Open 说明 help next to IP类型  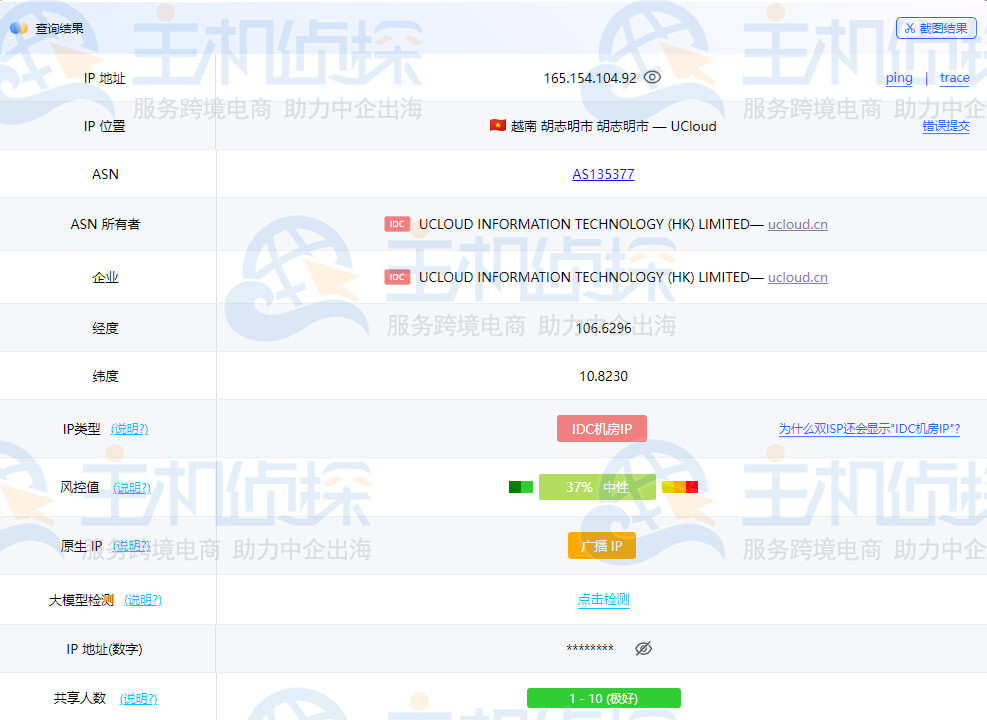(x=129, y=429)
